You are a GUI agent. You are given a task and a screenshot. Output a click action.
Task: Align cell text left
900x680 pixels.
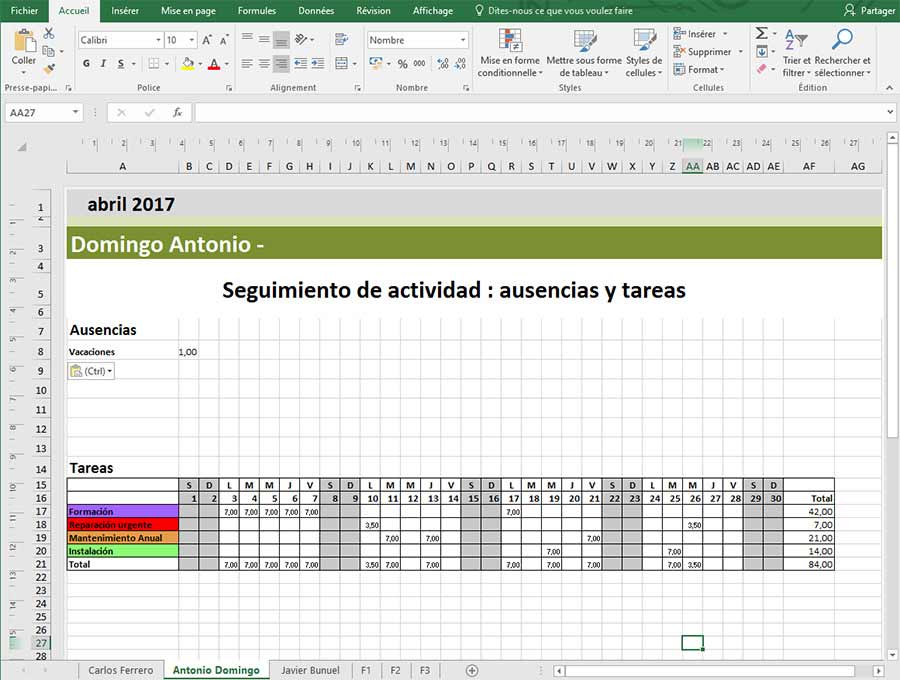click(x=247, y=64)
